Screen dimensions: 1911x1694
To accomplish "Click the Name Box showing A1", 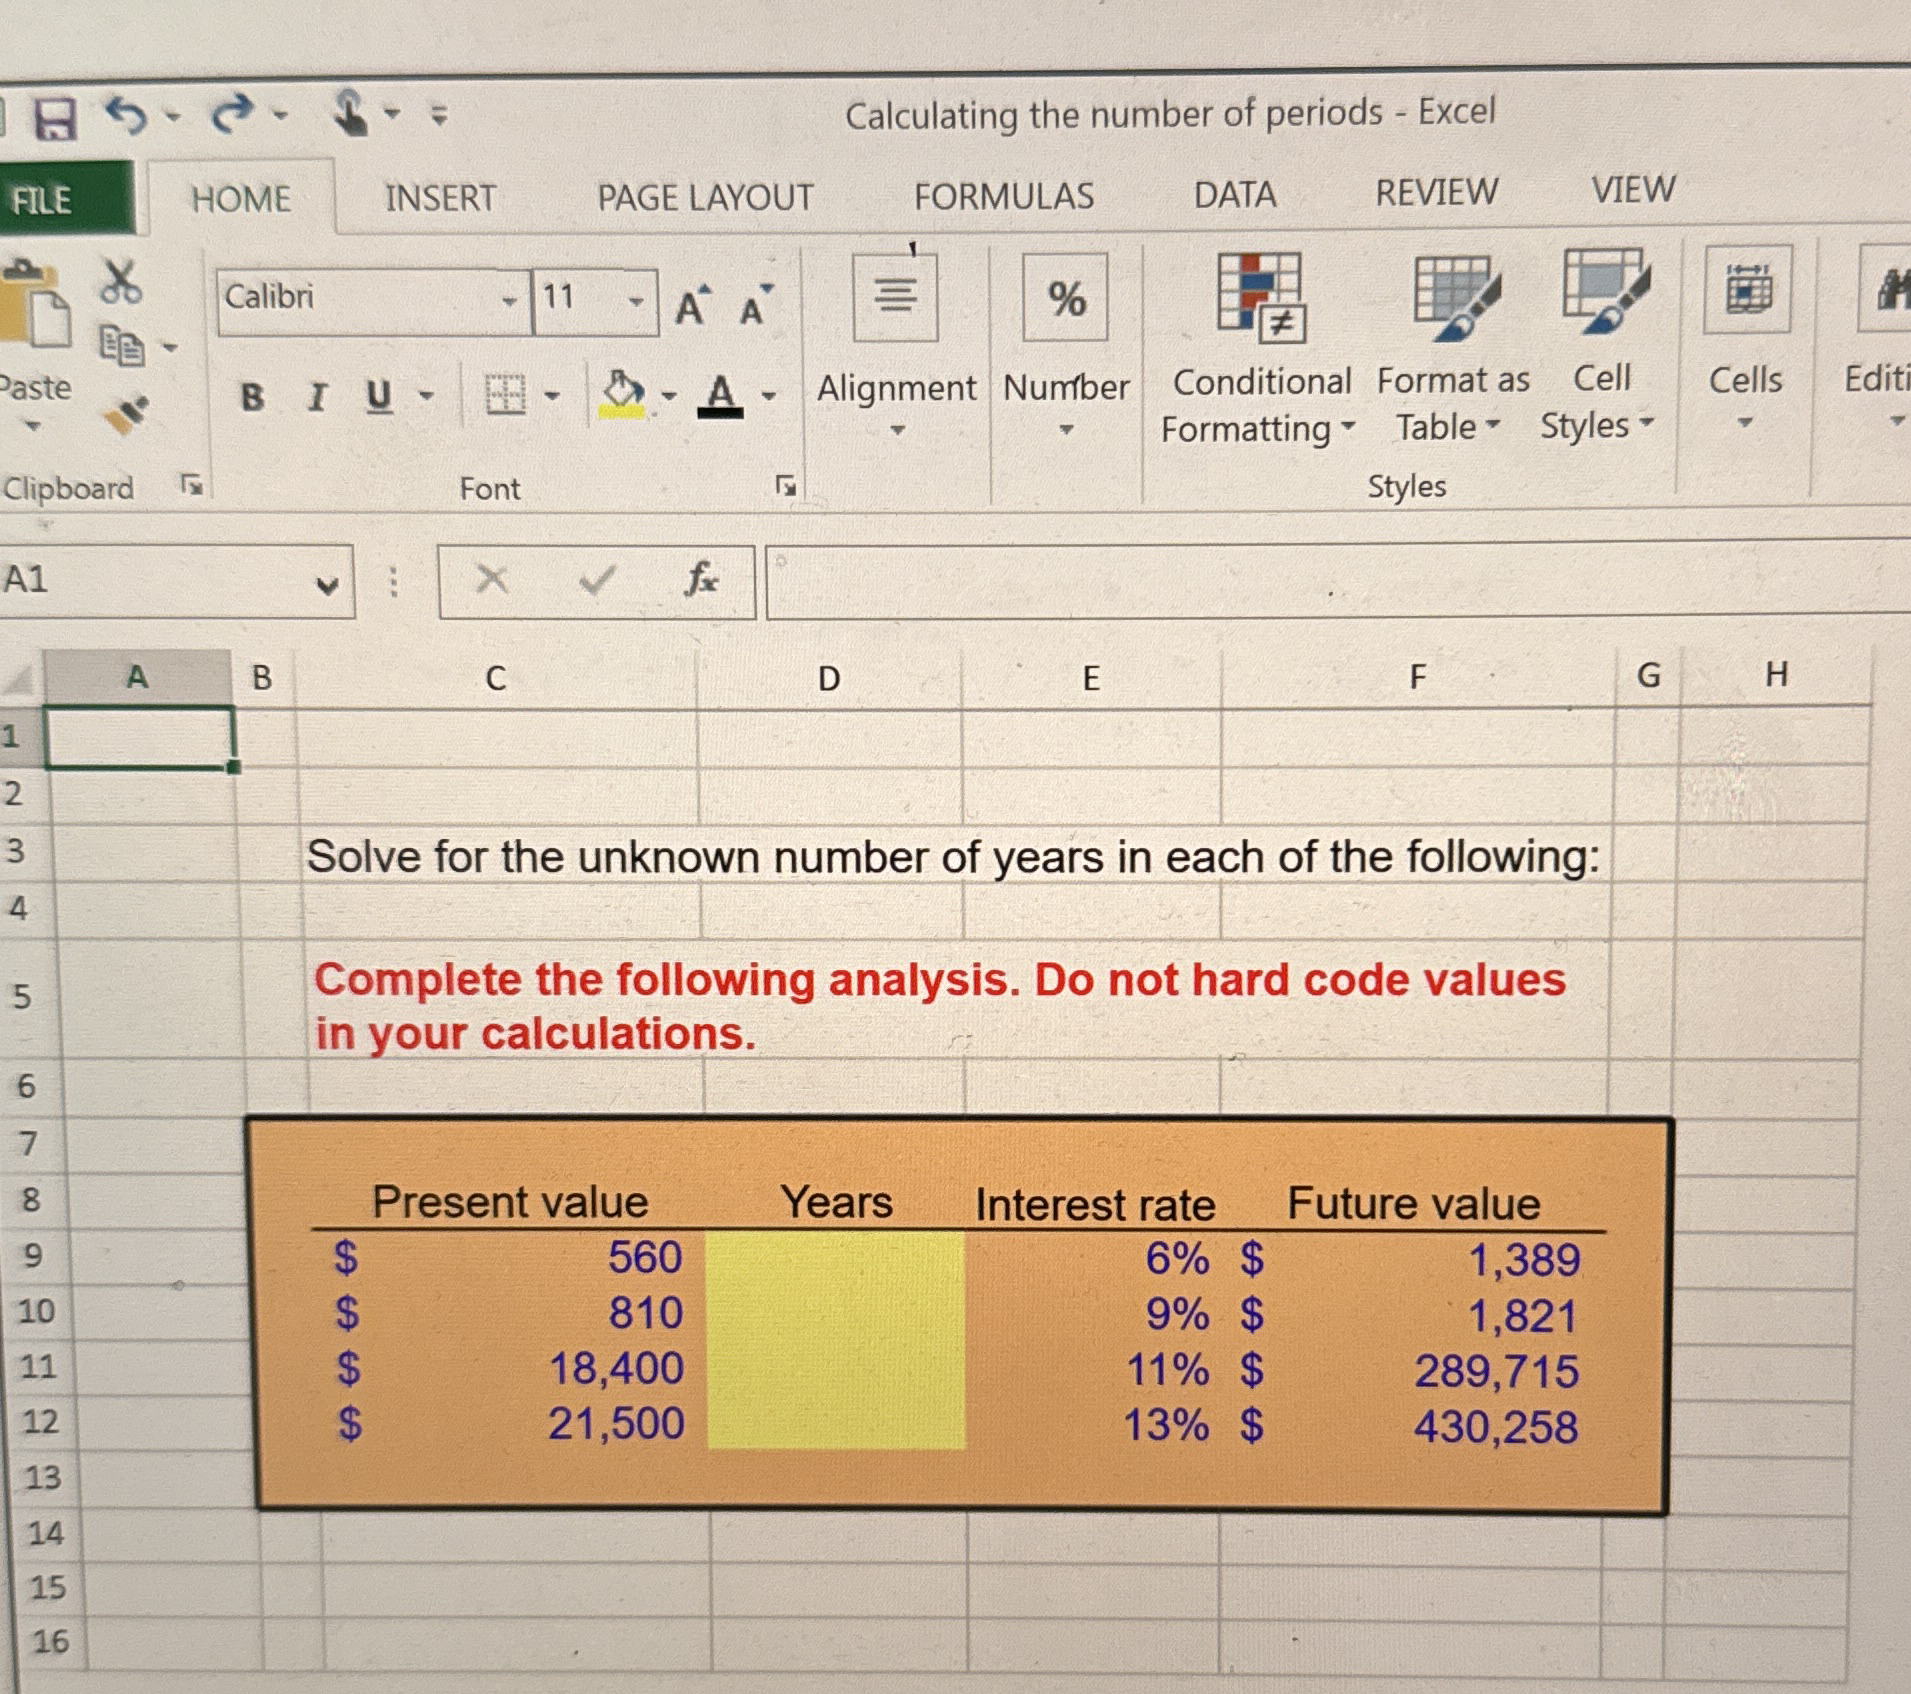I will pyautogui.click(x=176, y=581).
